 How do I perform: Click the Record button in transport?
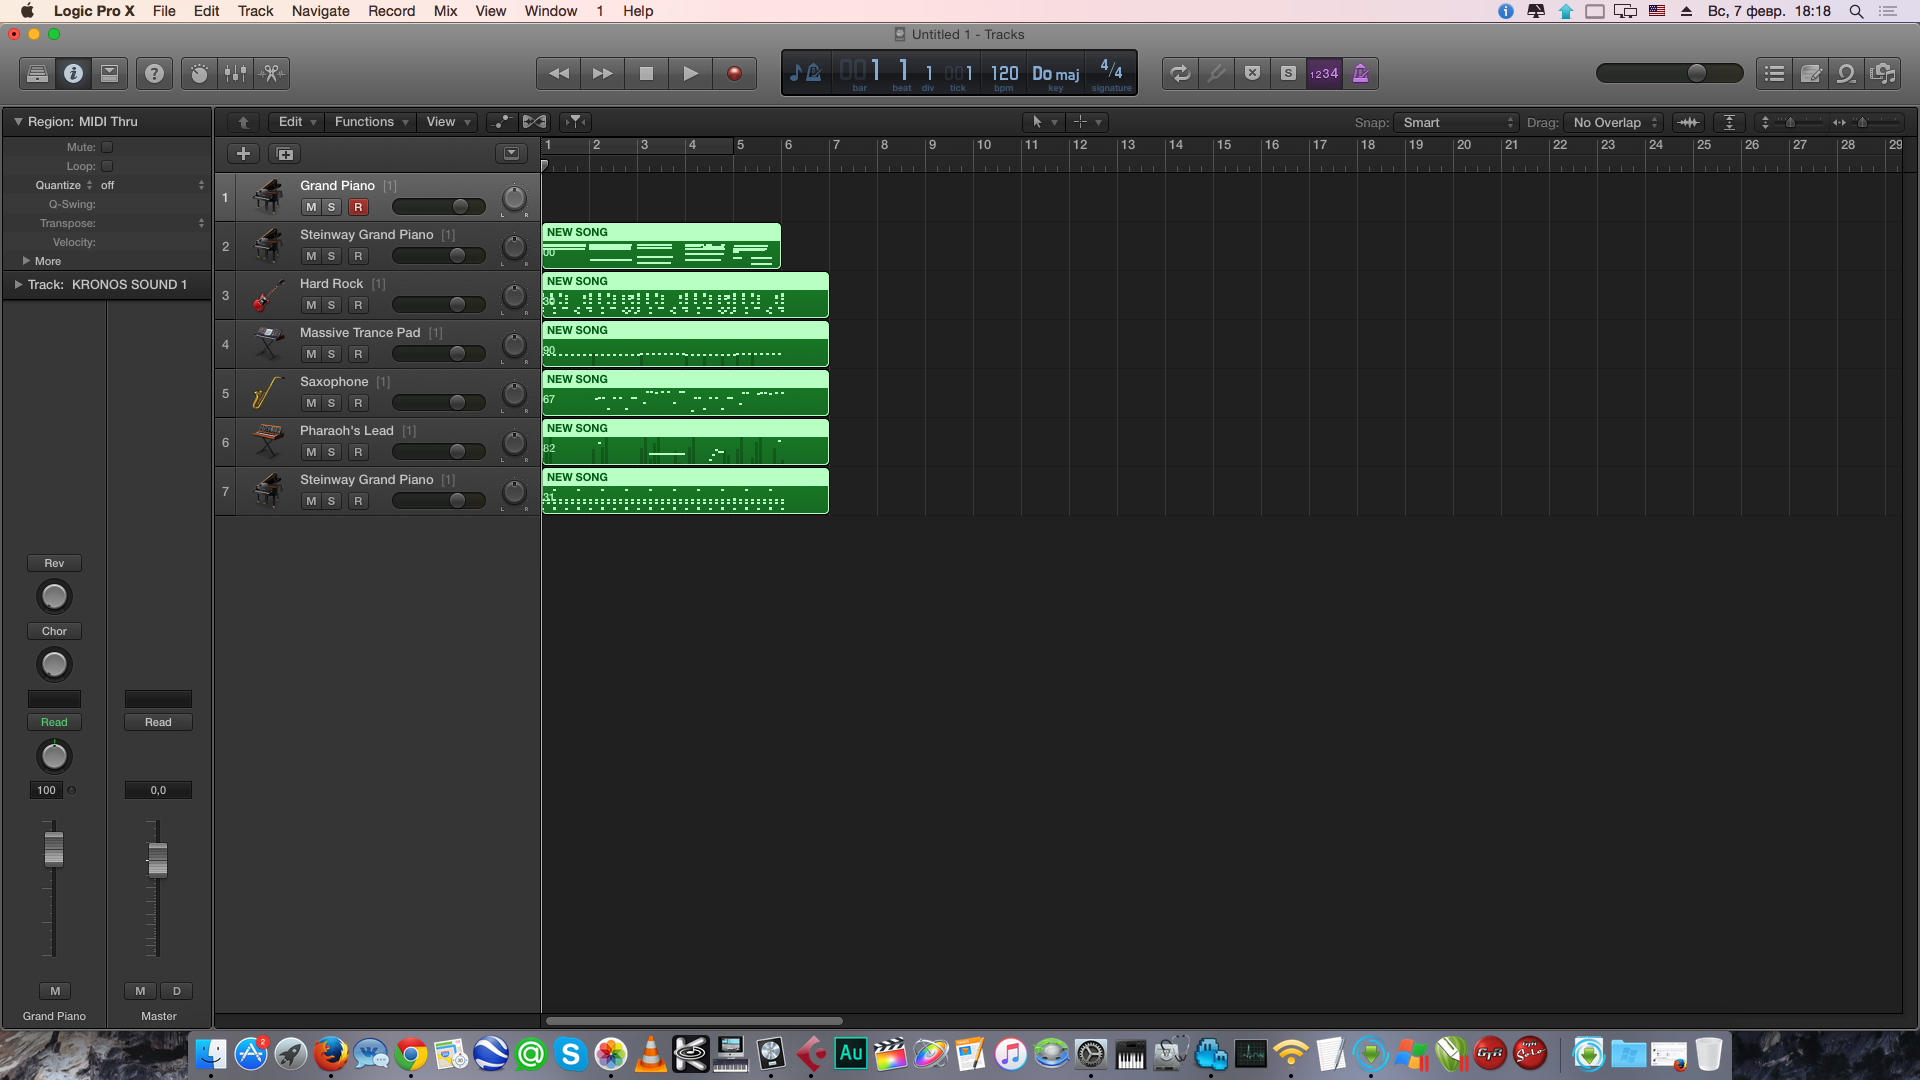click(x=734, y=73)
